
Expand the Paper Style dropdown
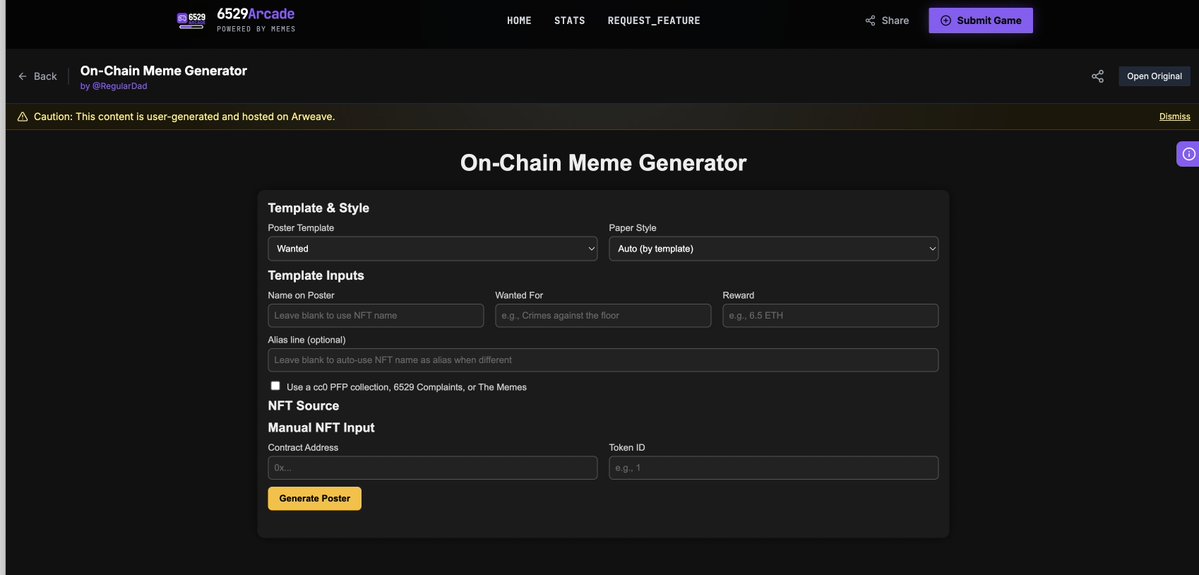[x=774, y=249]
